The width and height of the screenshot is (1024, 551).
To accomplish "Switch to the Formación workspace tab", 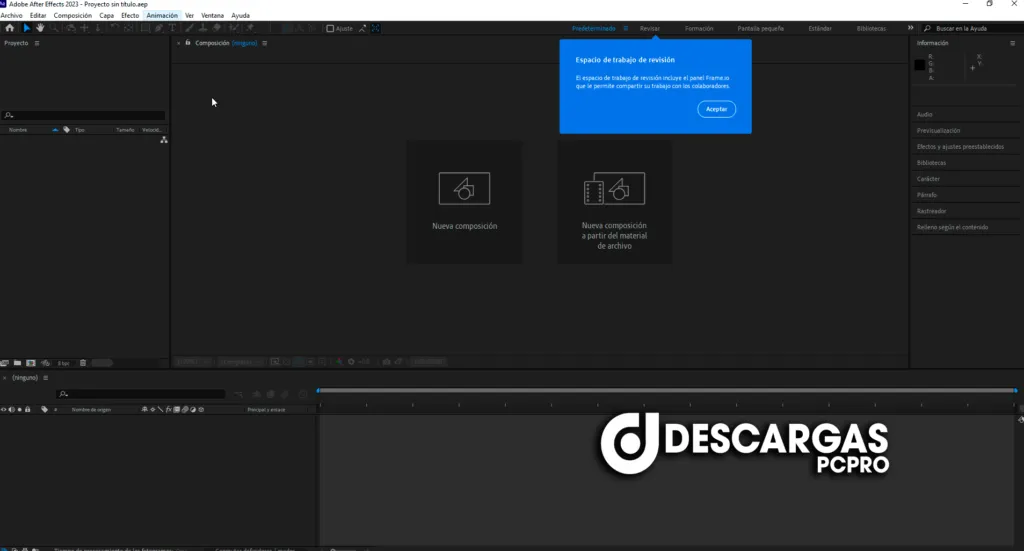I will 699,29.
